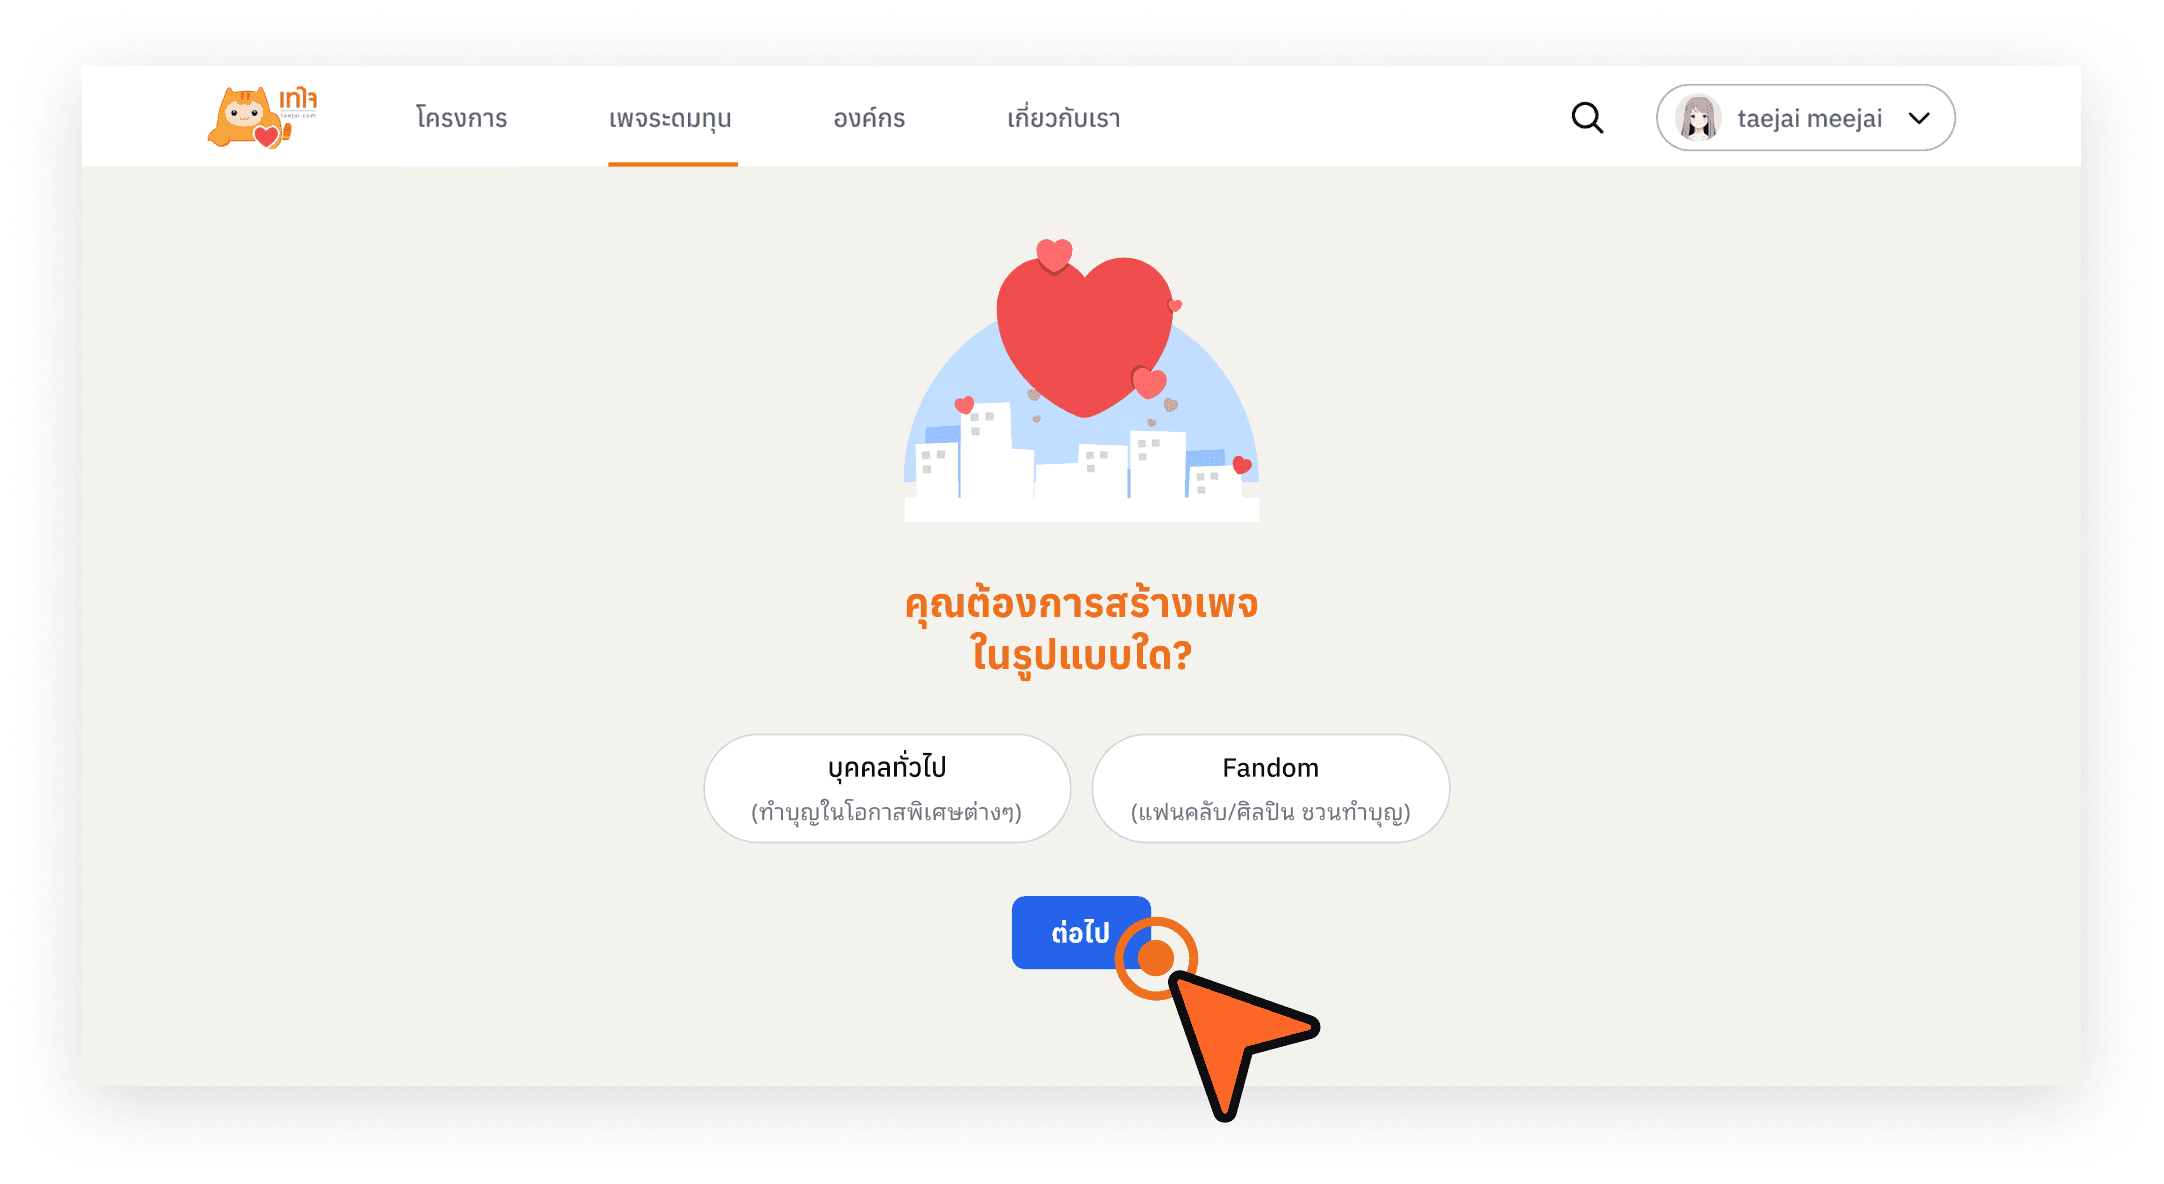Open the เกี่ยวกับเรา menu item
The width and height of the screenshot is (2164, 1184).
(x=1063, y=118)
